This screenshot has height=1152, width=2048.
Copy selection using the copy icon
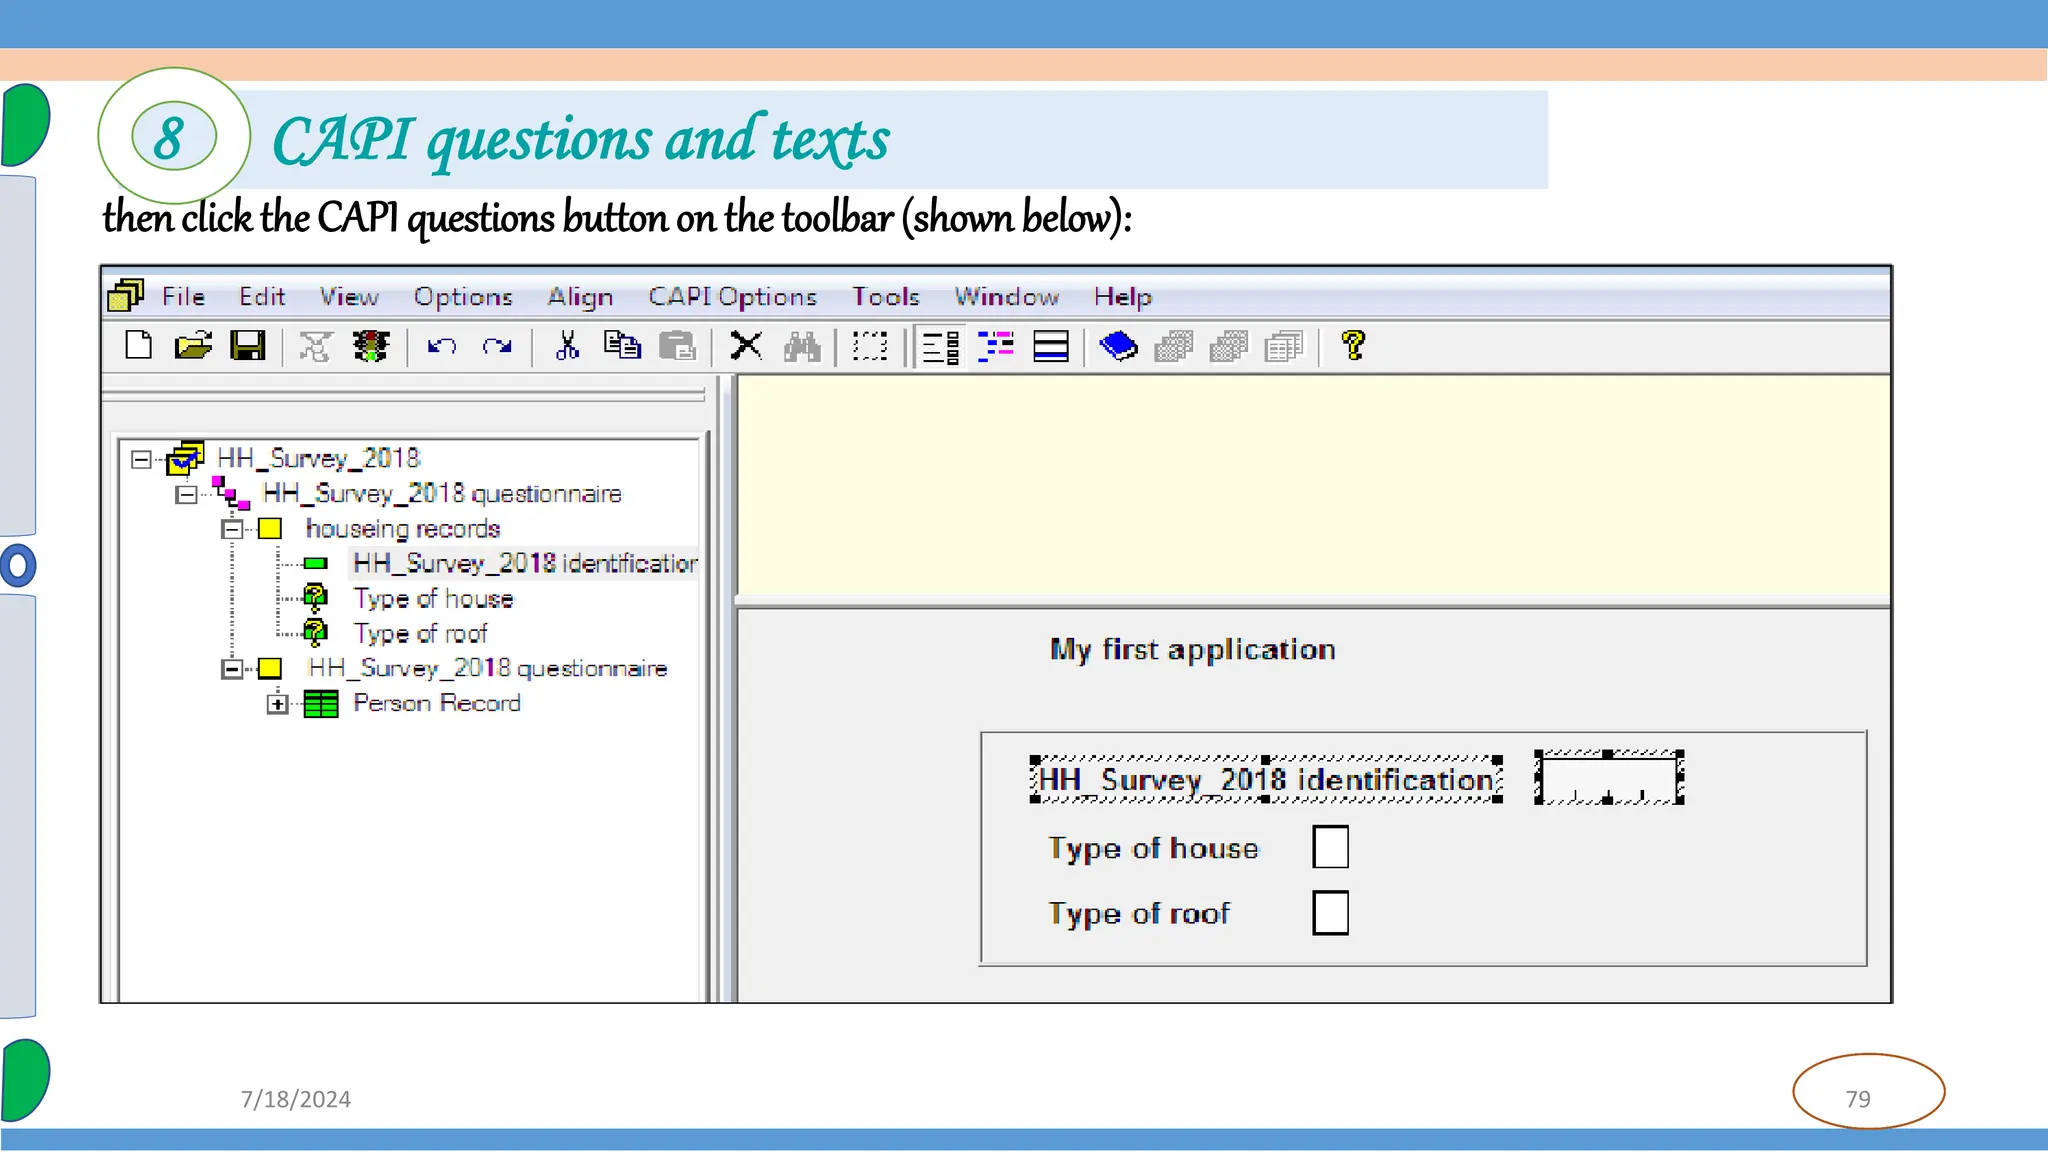[x=622, y=346]
